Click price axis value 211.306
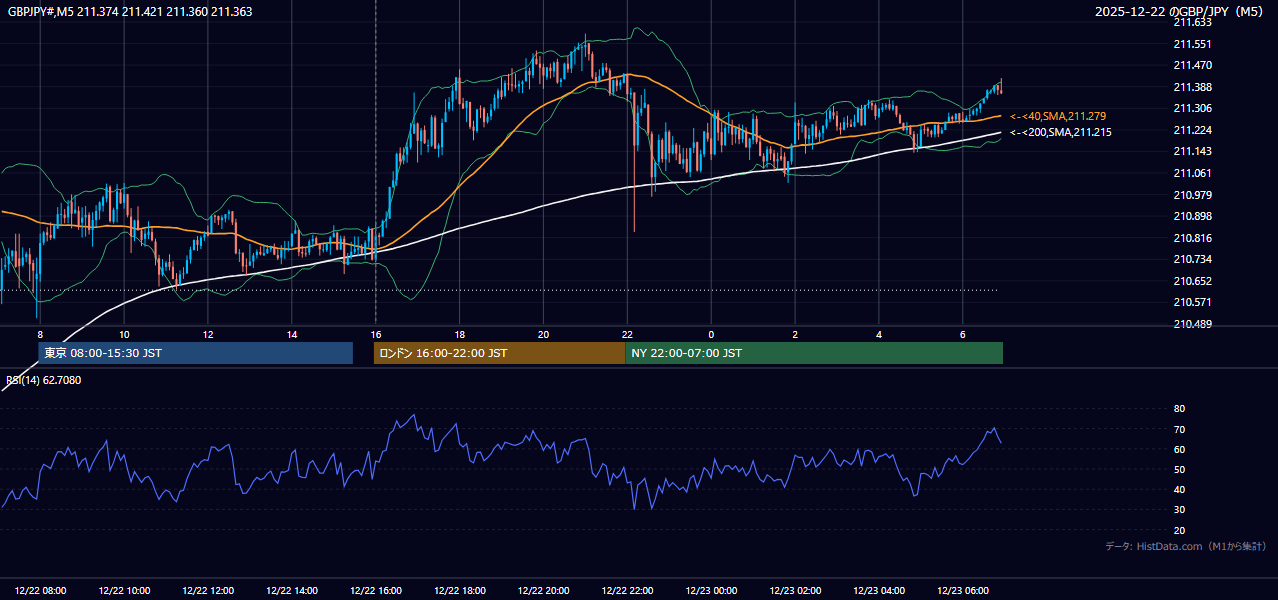Screen dimensions: 1278x600 pyautogui.click(x=1192, y=108)
